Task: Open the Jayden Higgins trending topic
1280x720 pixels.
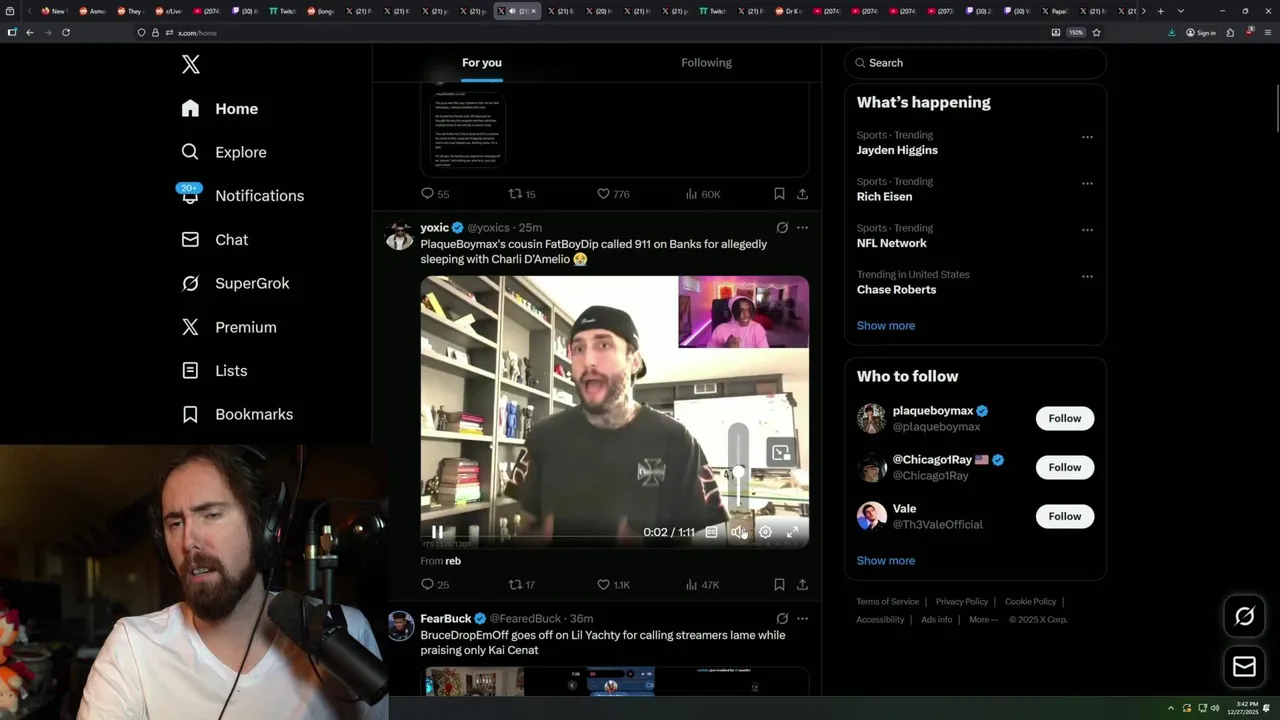Action: (x=897, y=150)
